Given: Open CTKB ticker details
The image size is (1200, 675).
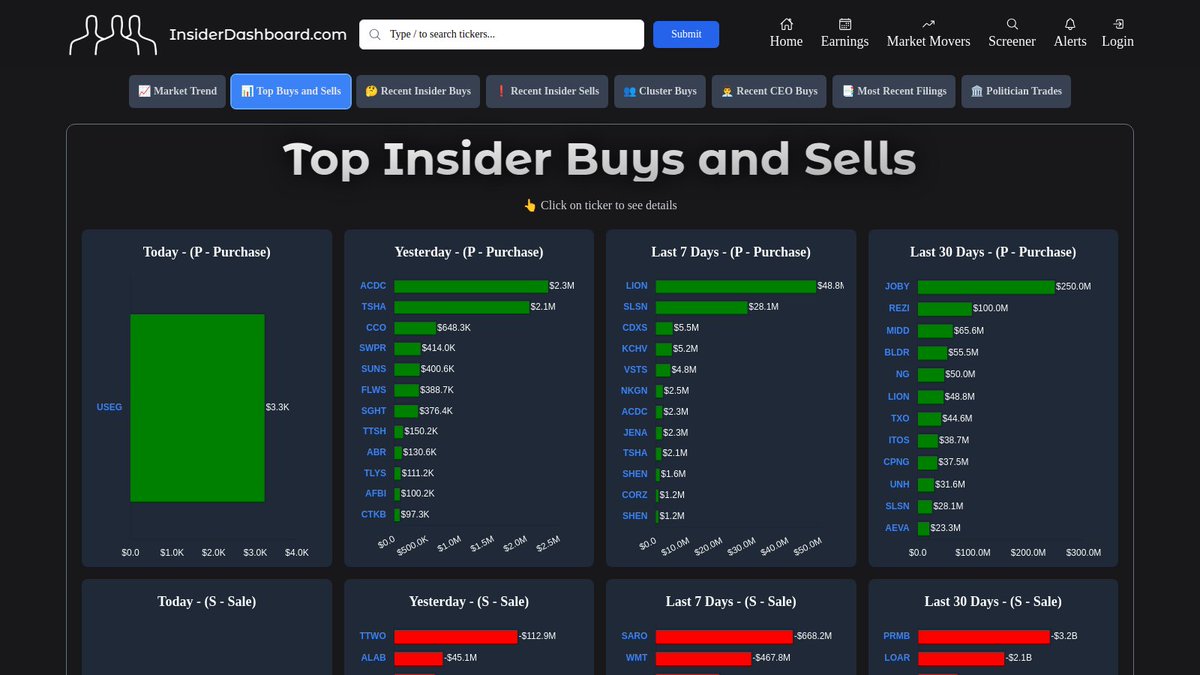Looking at the screenshot, I should pos(374,514).
